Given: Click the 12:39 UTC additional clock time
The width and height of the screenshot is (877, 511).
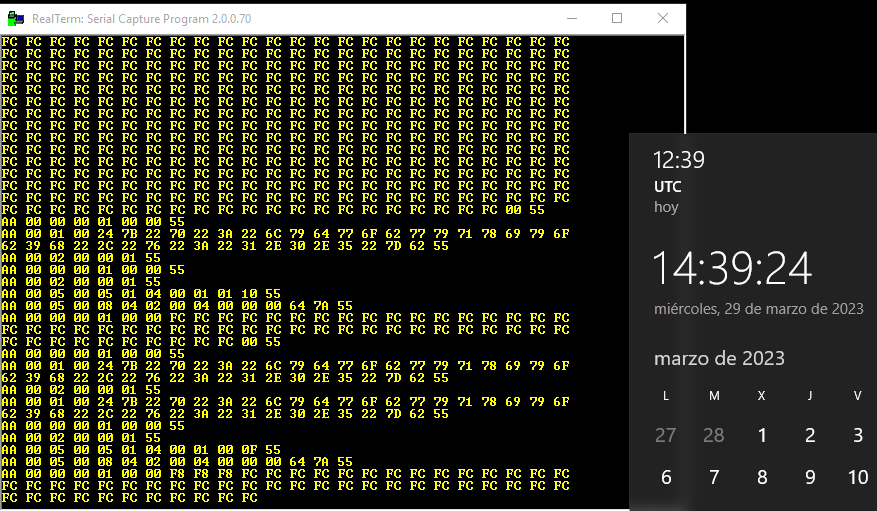Looking at the screenshot, I should (679, 160).
